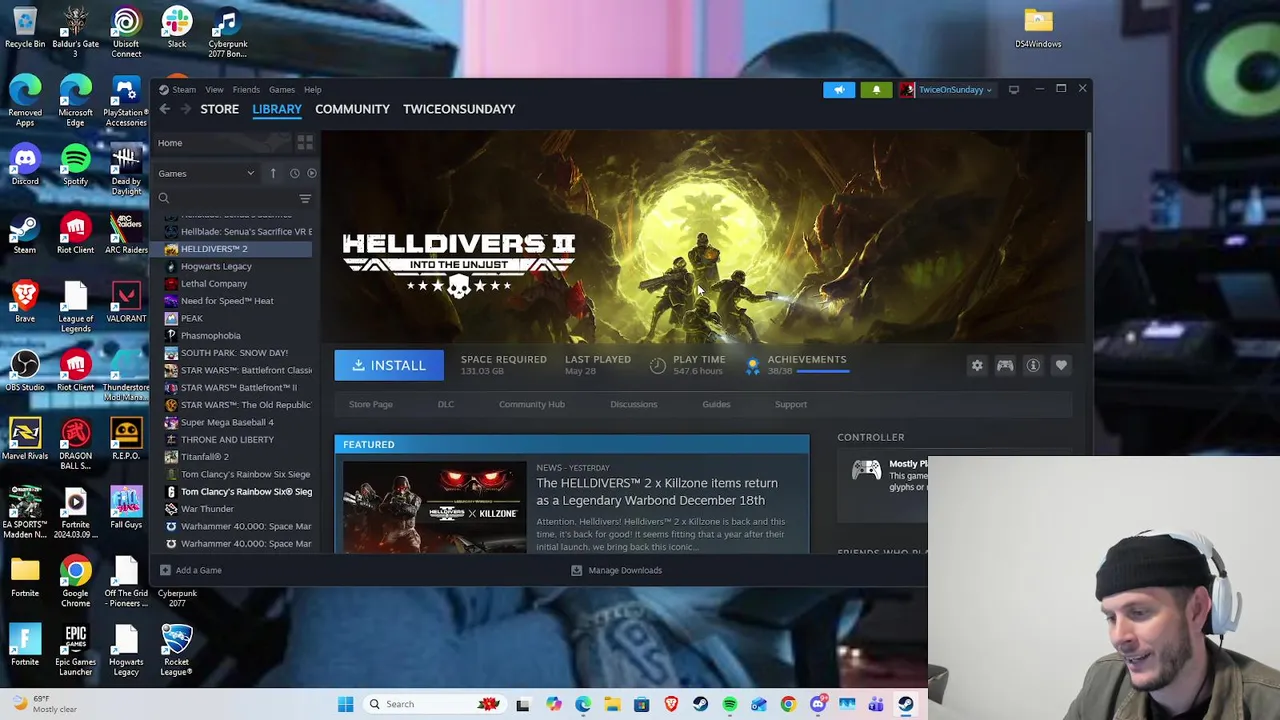Open the Store Page link
The height and width of the screenshot is (720, 1280).
(371, 404)
